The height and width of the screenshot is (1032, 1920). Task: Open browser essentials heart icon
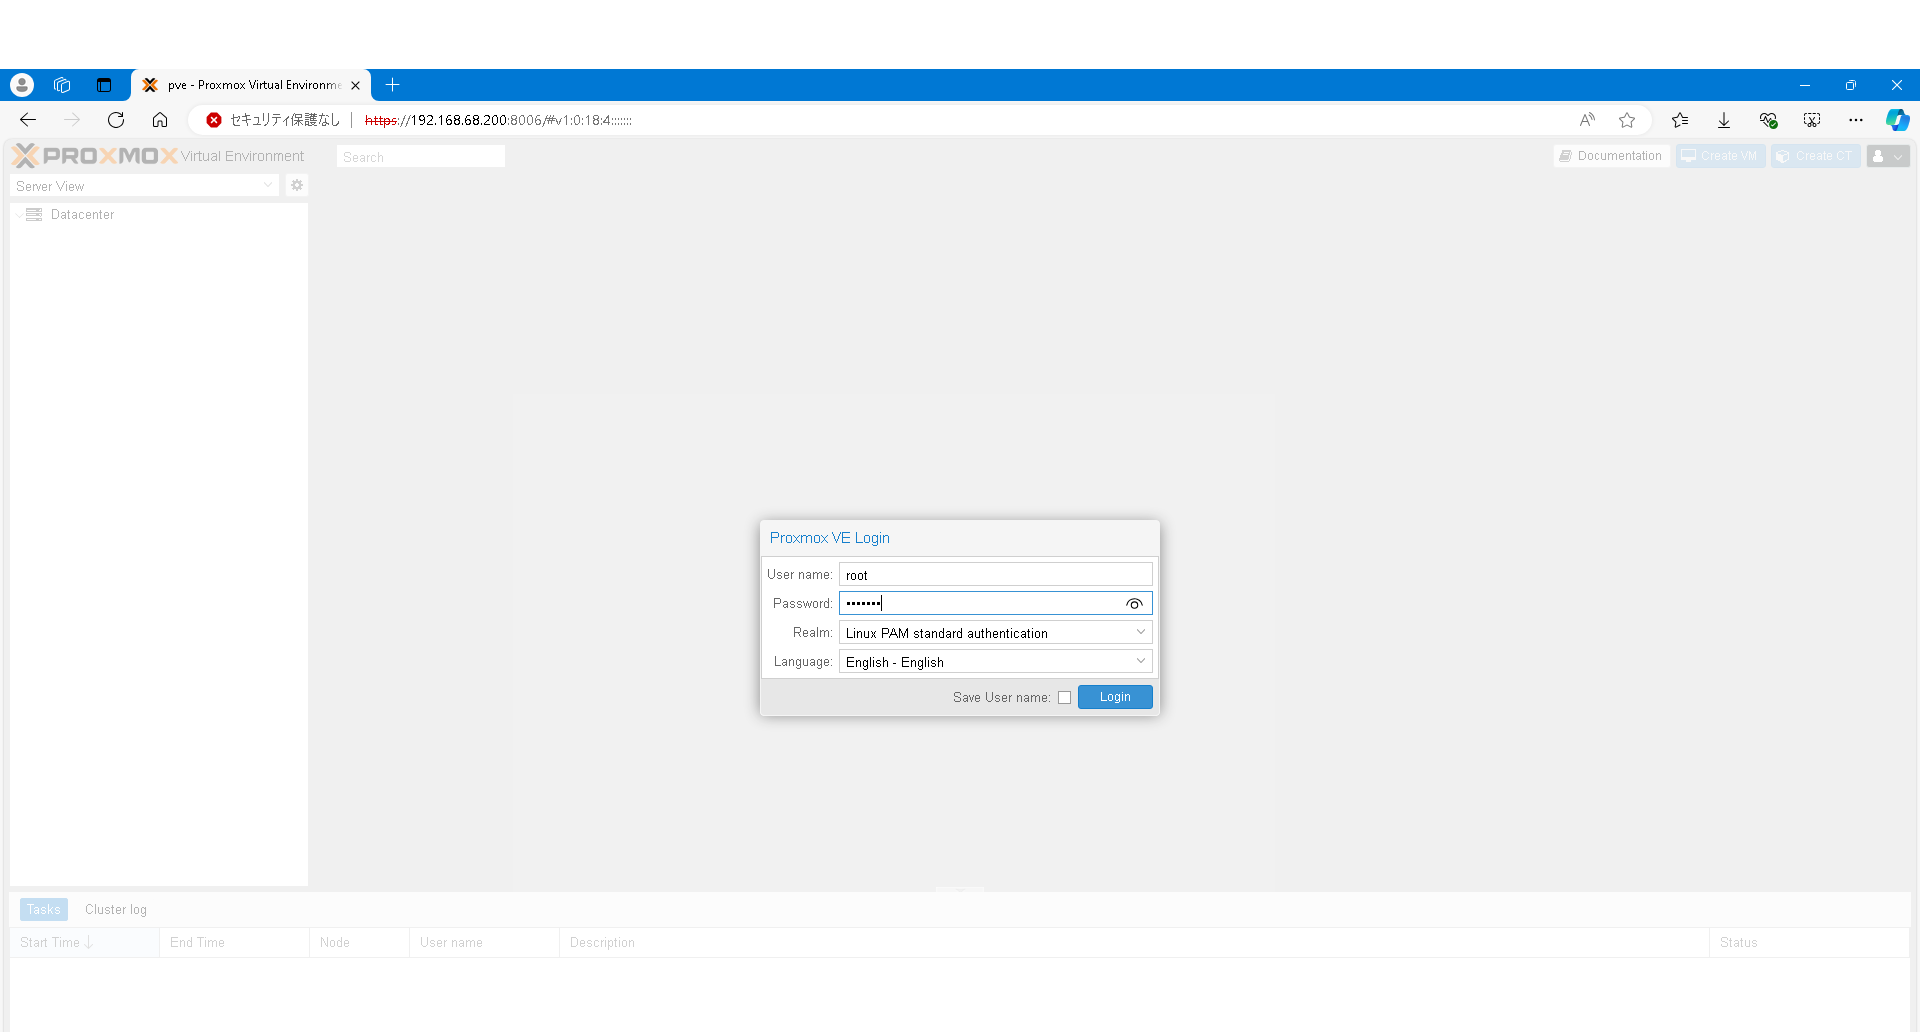pyautogui.click(x=1768, y=120)
